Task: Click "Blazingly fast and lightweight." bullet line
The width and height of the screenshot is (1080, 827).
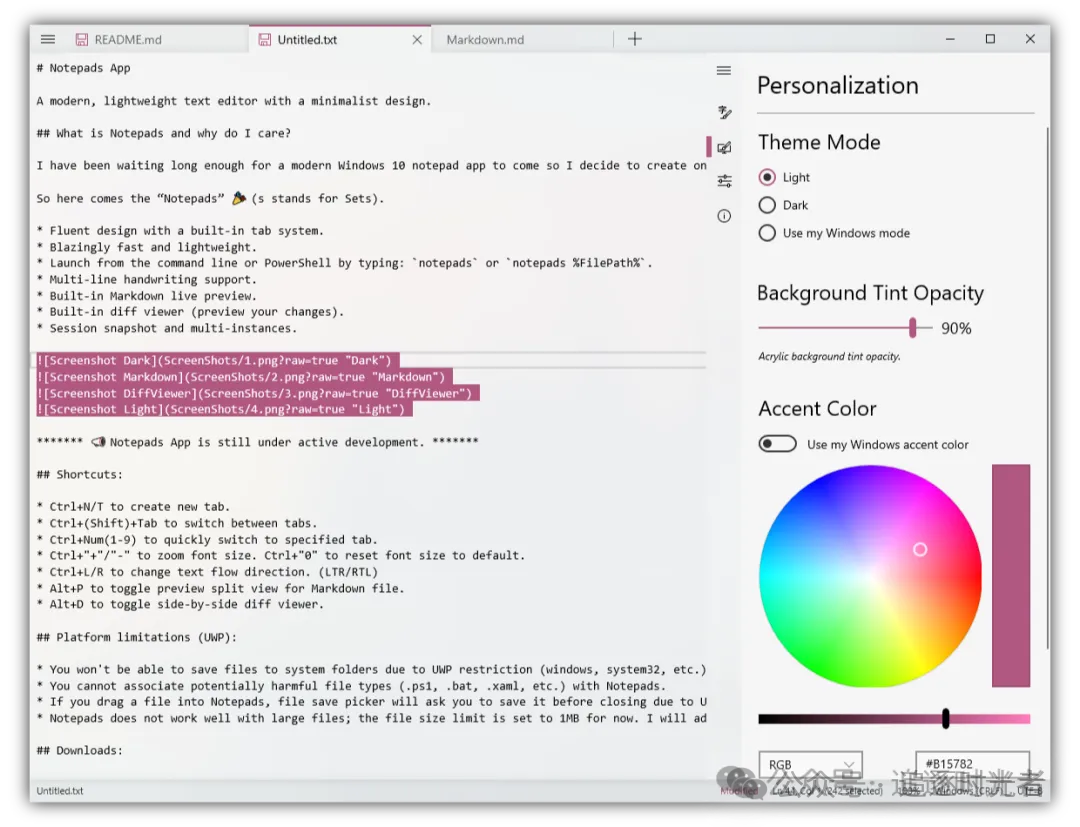Action: 147,247
